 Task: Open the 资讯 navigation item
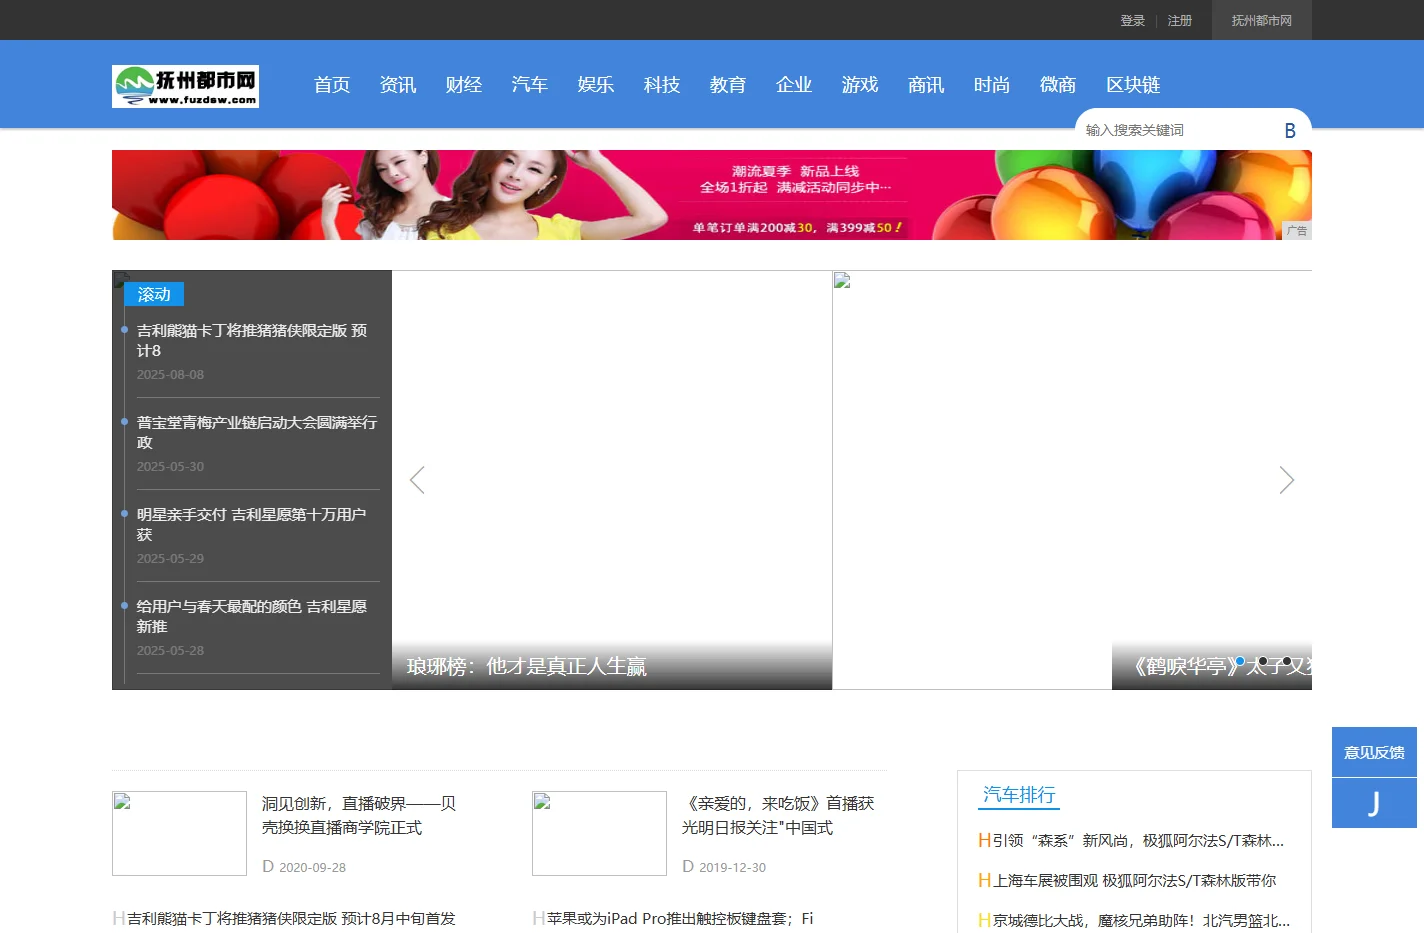pyautogui.click(x=398, y=85)
